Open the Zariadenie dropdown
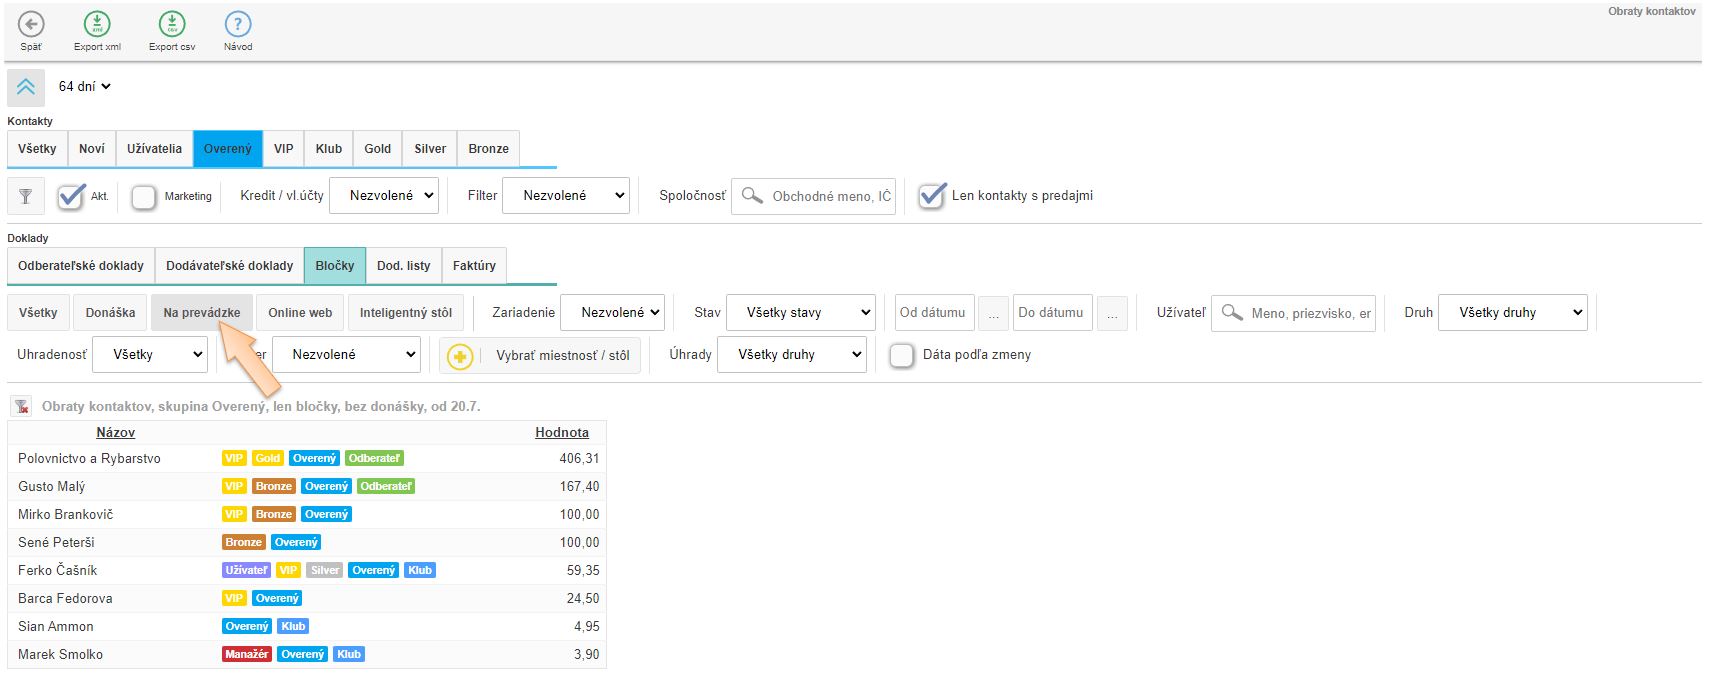Viewport: 1718px width, 680px height. tap(612, 313)
